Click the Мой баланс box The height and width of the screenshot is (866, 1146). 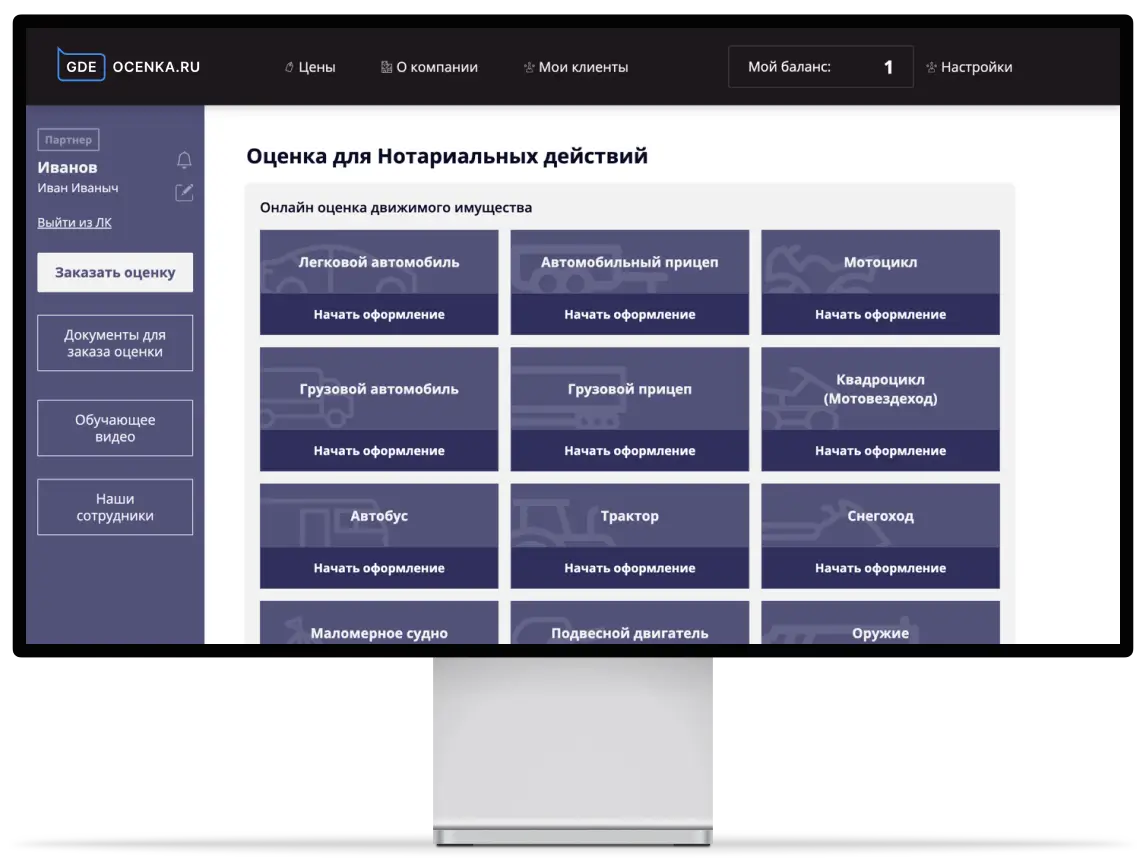(x=820, y=67)
